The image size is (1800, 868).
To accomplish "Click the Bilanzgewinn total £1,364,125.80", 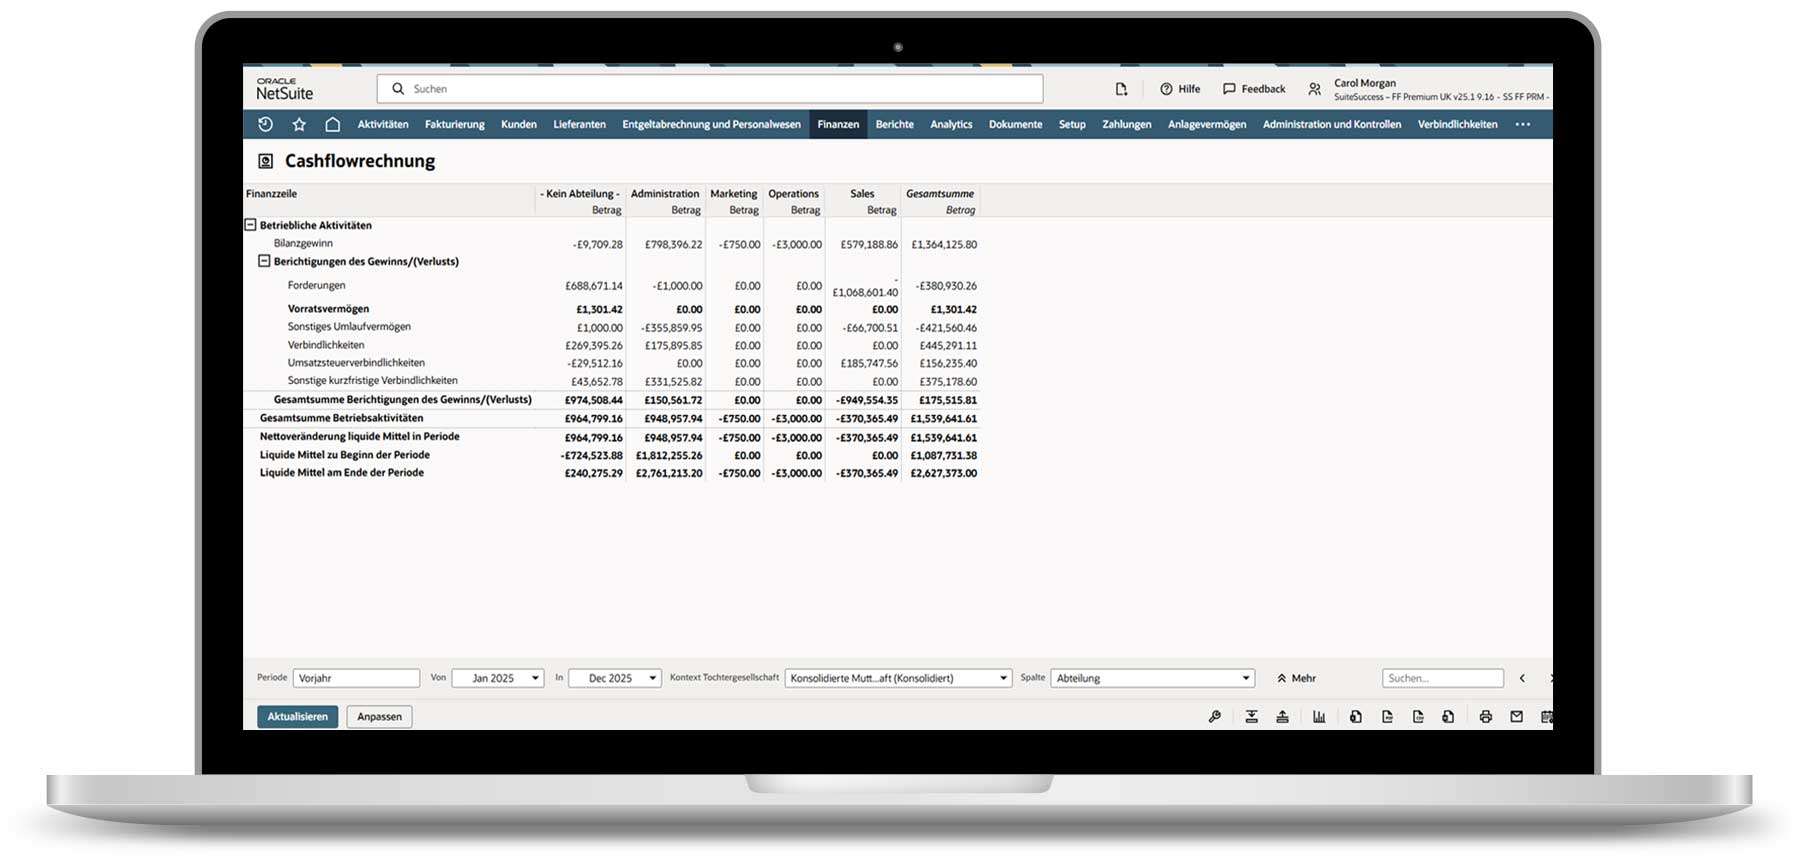I will click(944, 244).
